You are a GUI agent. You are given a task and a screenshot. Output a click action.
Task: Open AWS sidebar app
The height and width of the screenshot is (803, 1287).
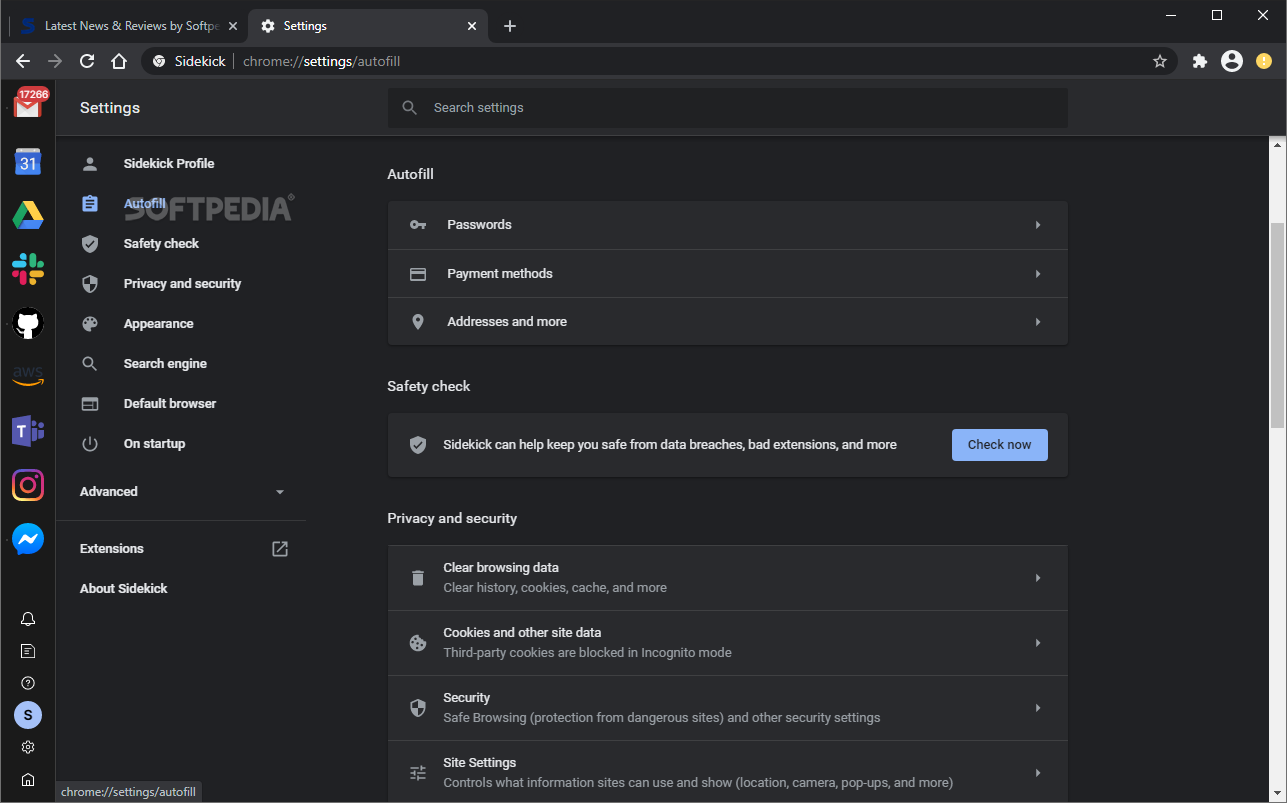(x=28, y=376)
